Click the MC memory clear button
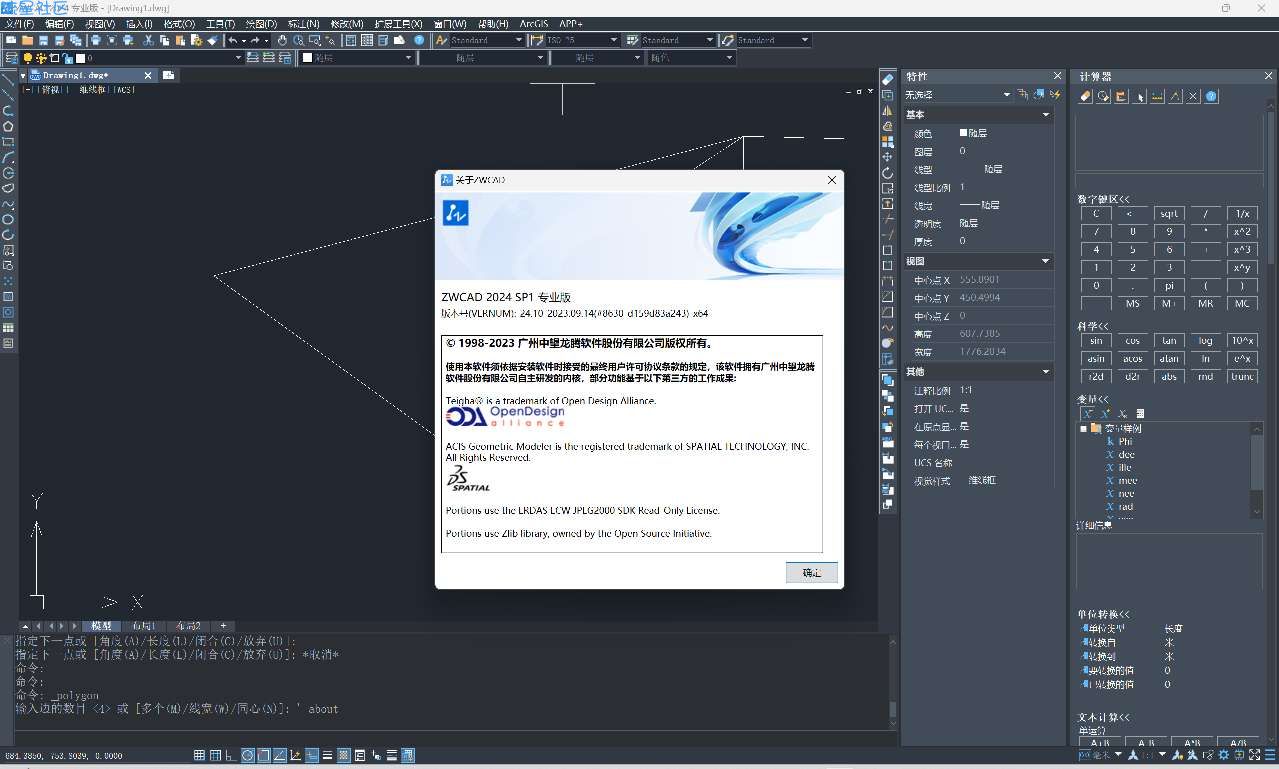1279x769 pixels. tap(1242, 303)
